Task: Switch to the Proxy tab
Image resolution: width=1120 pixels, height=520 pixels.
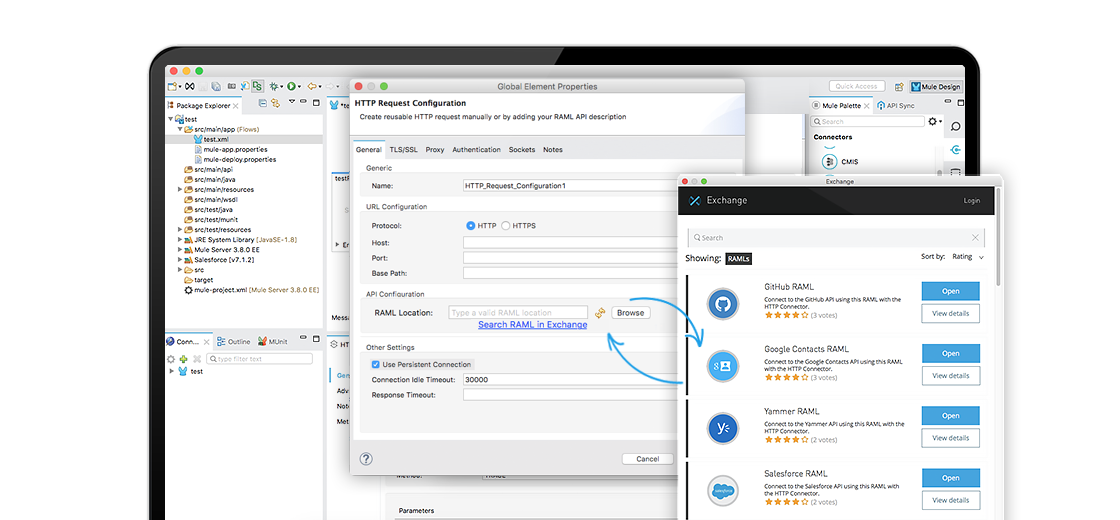Action: pos(435,150)
